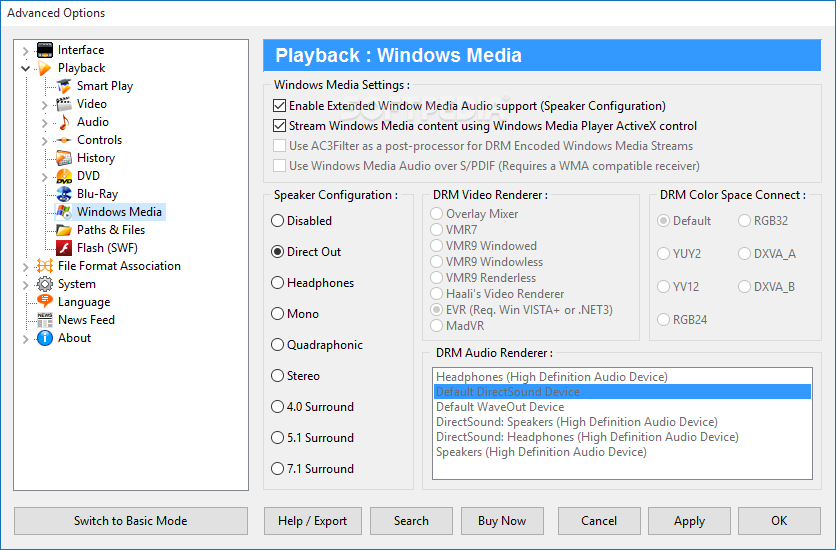Expand the System tree node
This screenshot has width=836, height=550.
click(26, 285)
